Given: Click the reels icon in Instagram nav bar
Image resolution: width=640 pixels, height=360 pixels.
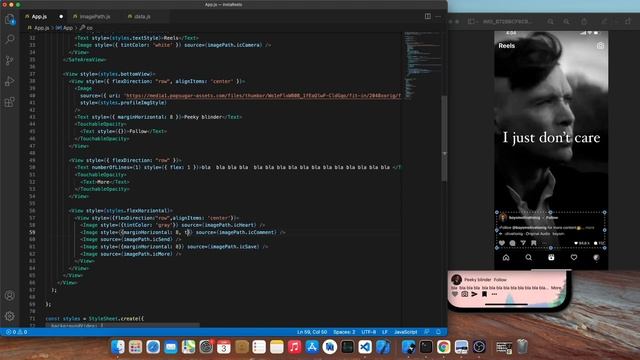Looking at the screenshot, I should point(551,258).
